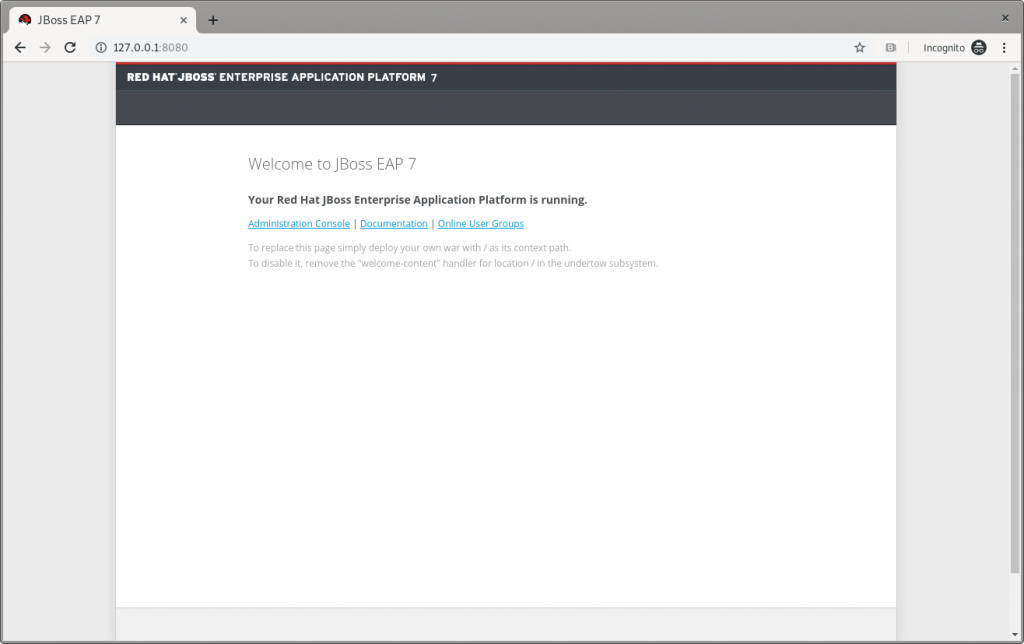
Task: View site information icon beside 127.0.0.1
Action: point(100,47)
